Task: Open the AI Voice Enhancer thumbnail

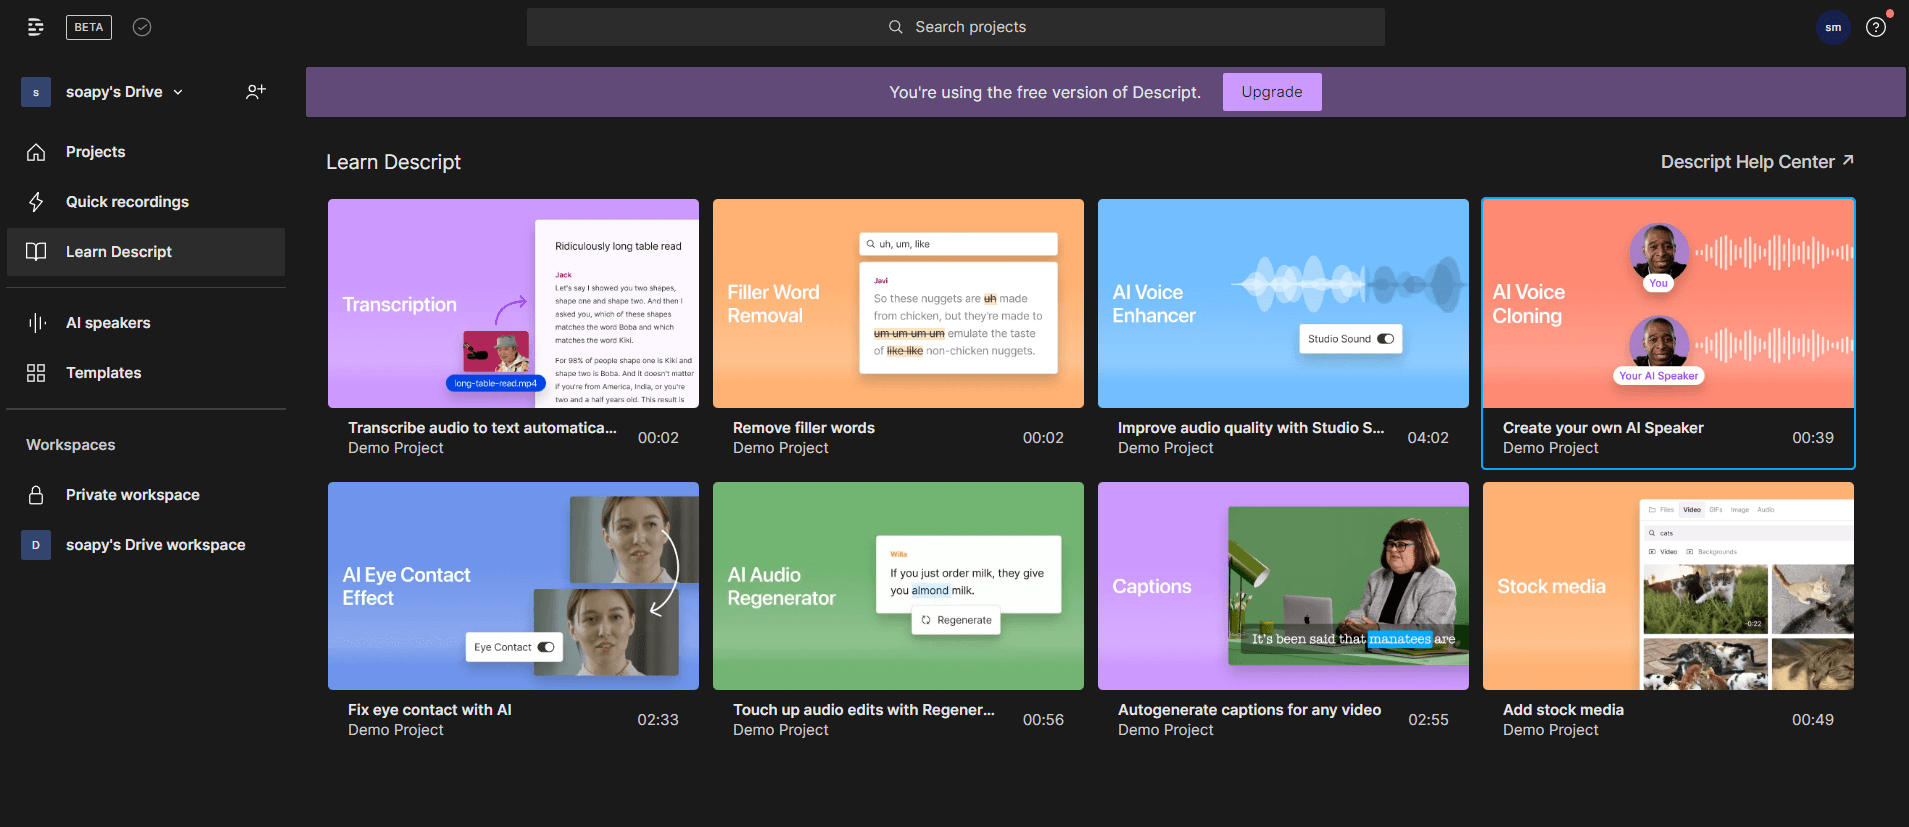Action: click(x=1283, y=303)
